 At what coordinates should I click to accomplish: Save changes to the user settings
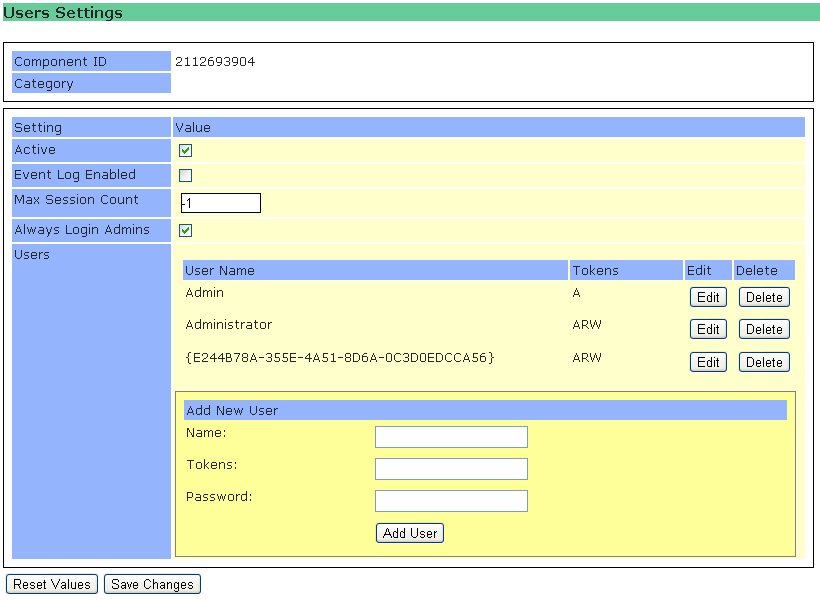tap(152, 584)
